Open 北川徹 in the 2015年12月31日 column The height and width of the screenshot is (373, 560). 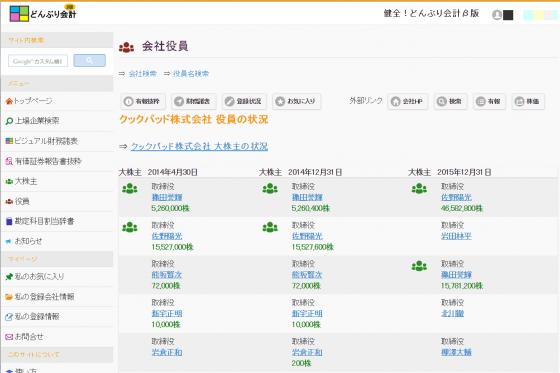(x=452, y=313)
